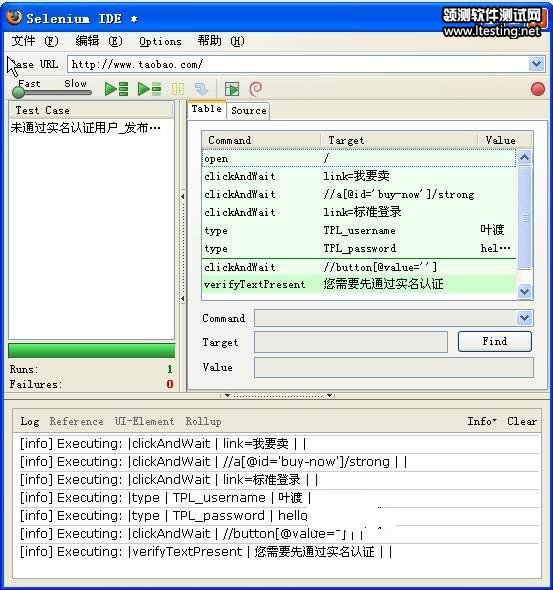Select the Rollup tab
Image resolution: width=553 pixels, height=590 pixels.
203,421
